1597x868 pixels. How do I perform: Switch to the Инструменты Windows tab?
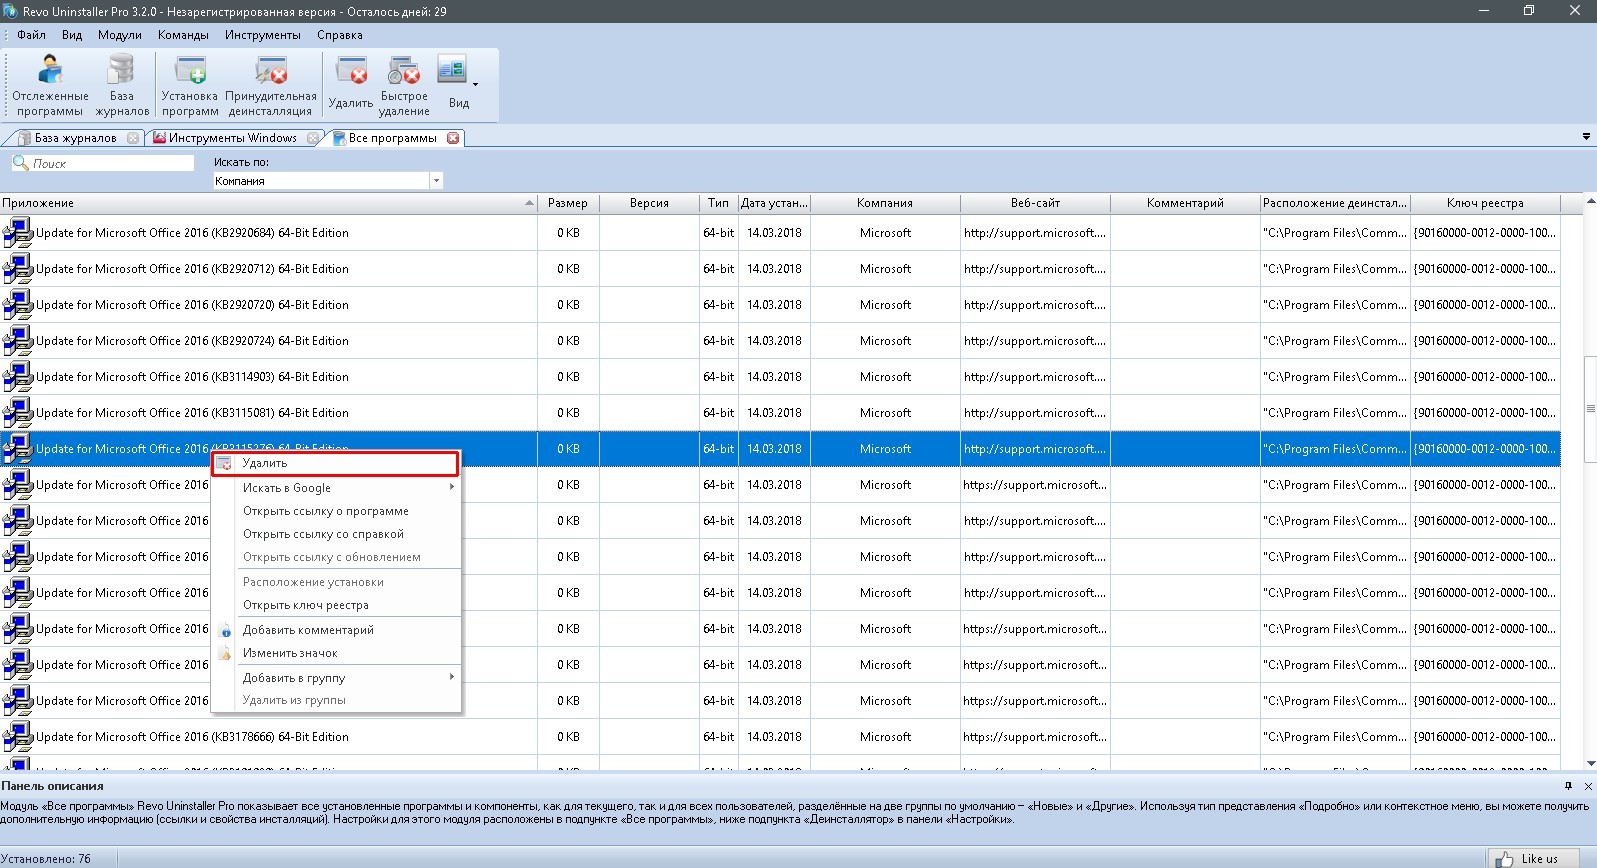(232, 138)
